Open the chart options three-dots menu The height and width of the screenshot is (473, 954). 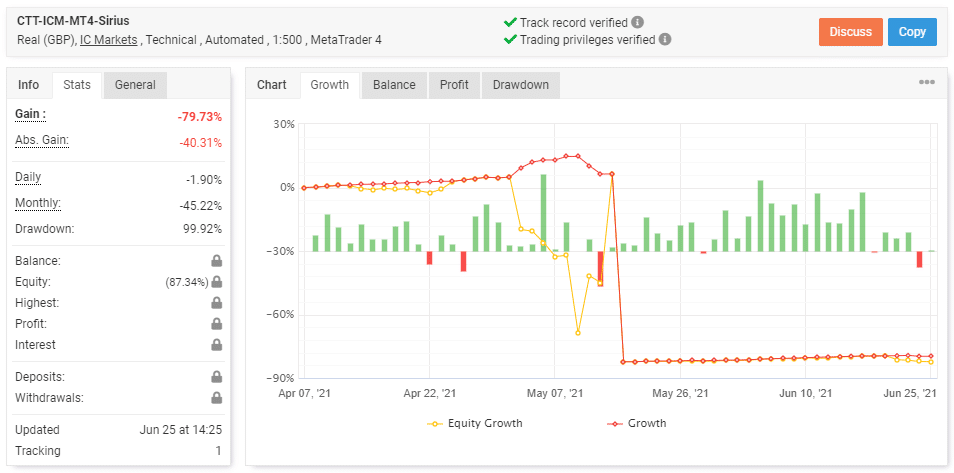coord(927,82)
